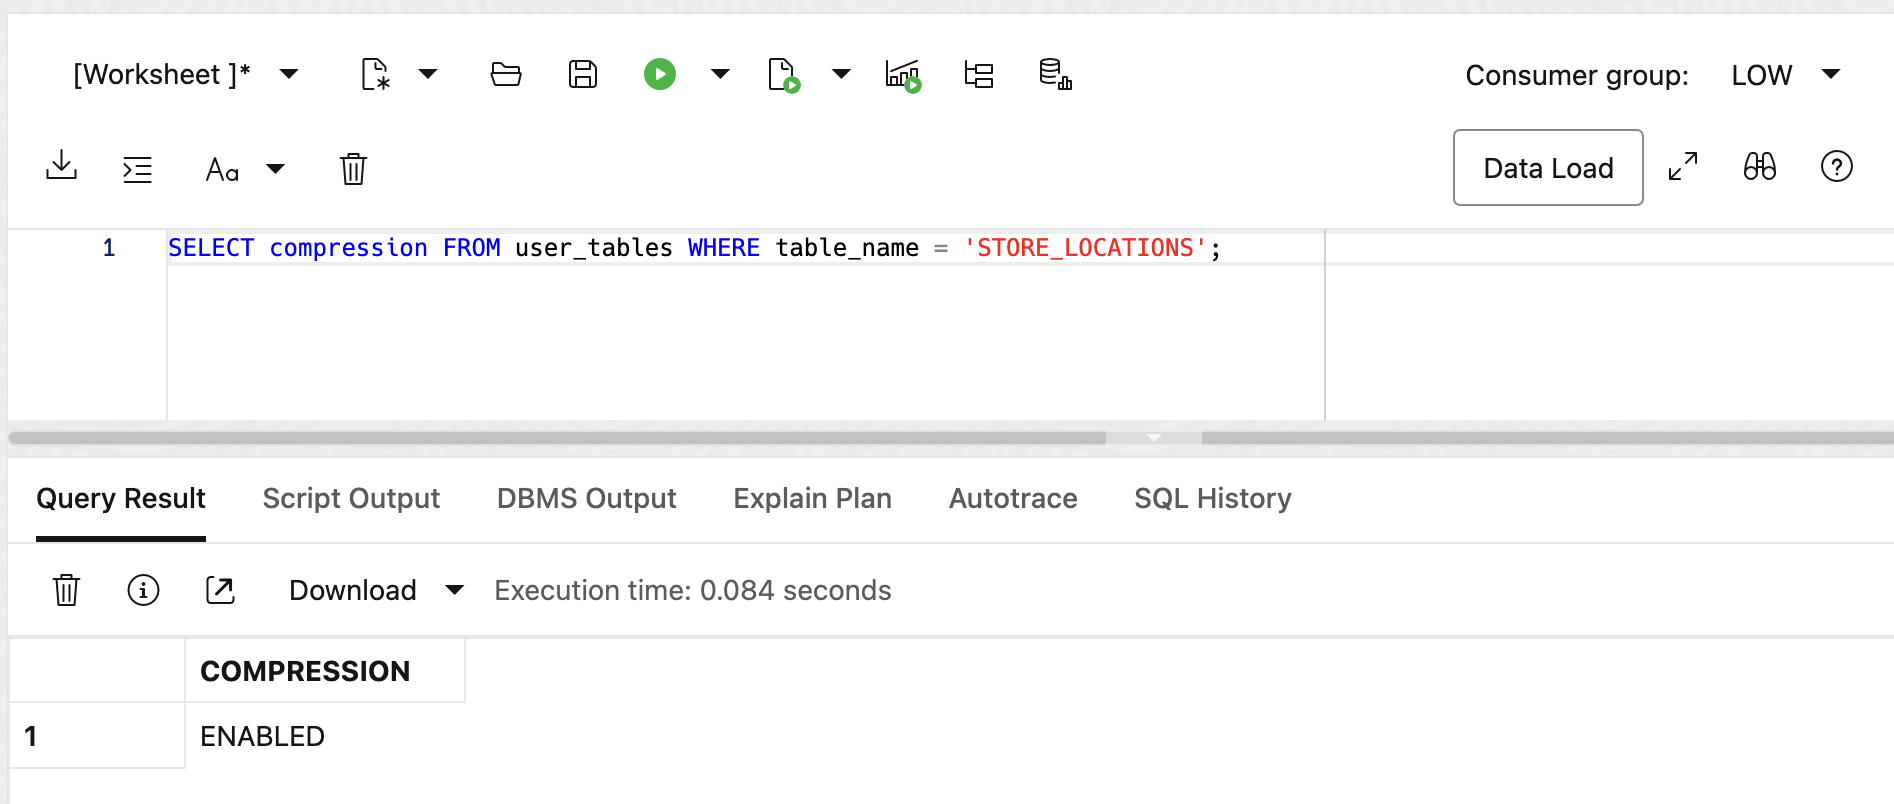Switch to the Script Output tab

click(x=351, y=499)
